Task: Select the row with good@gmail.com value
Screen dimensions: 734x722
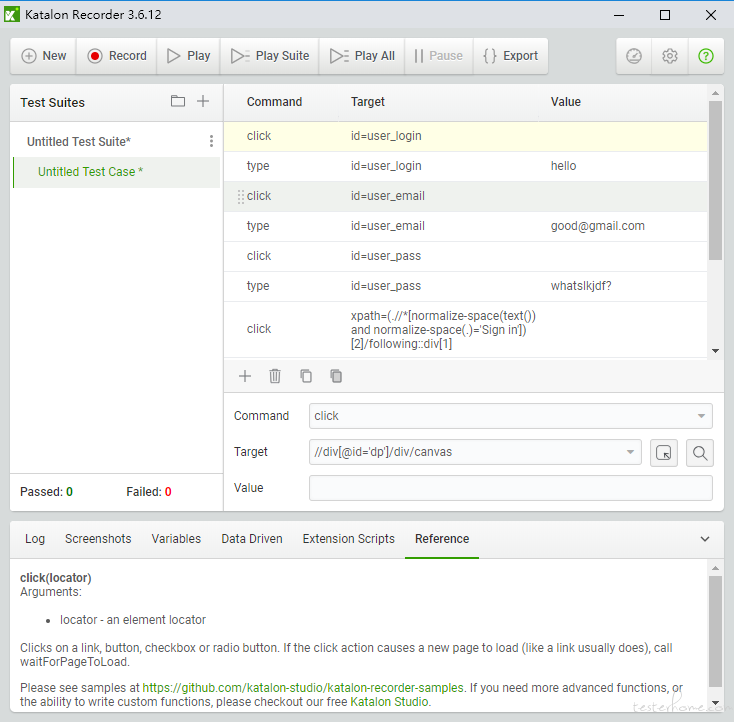Action: coord(466,226)
